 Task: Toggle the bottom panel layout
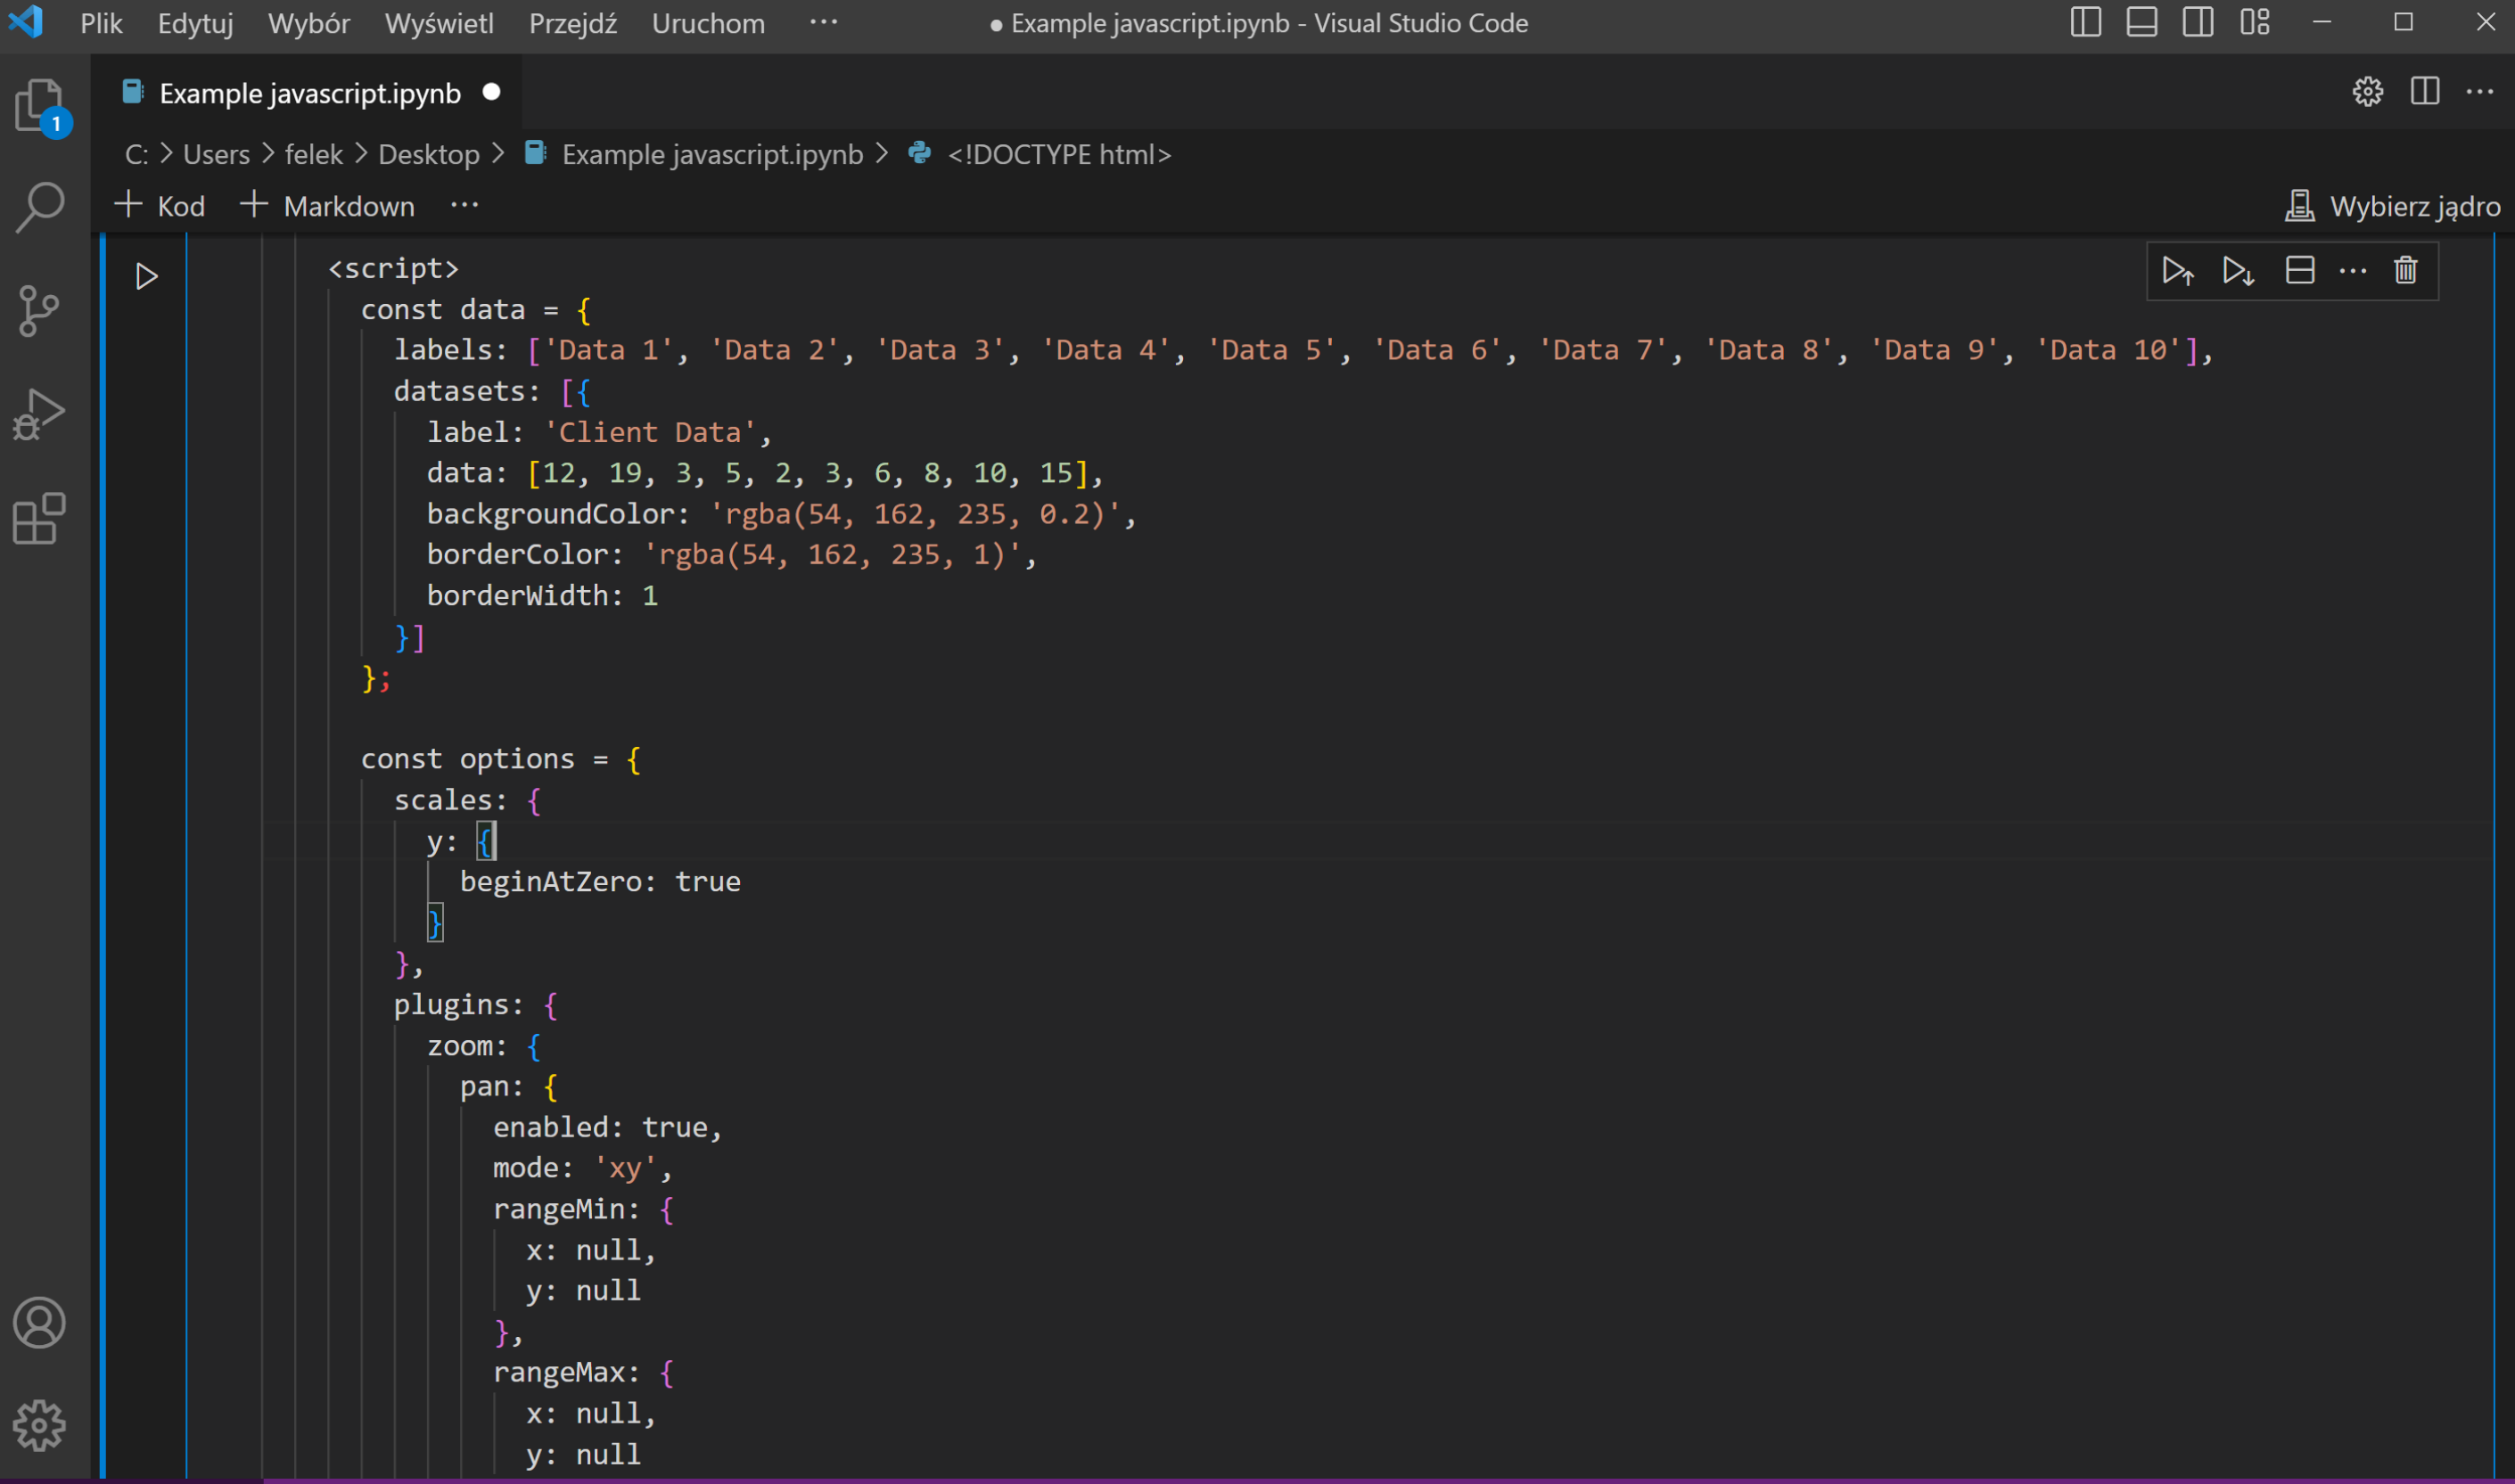click(2141, 22)
